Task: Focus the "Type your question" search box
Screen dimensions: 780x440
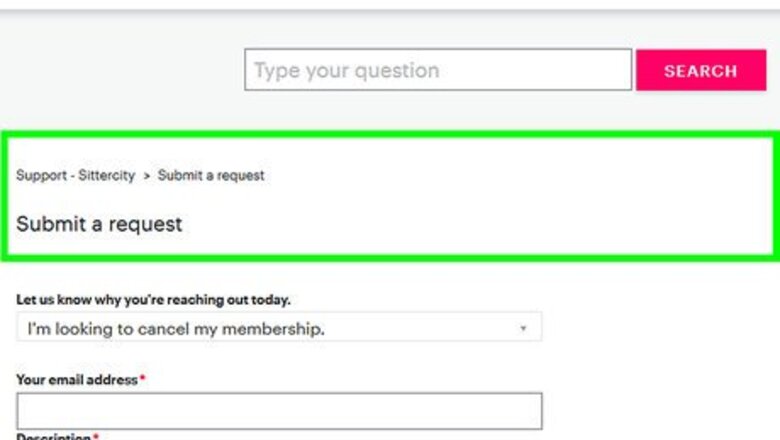Action: [x=438, y=71]
